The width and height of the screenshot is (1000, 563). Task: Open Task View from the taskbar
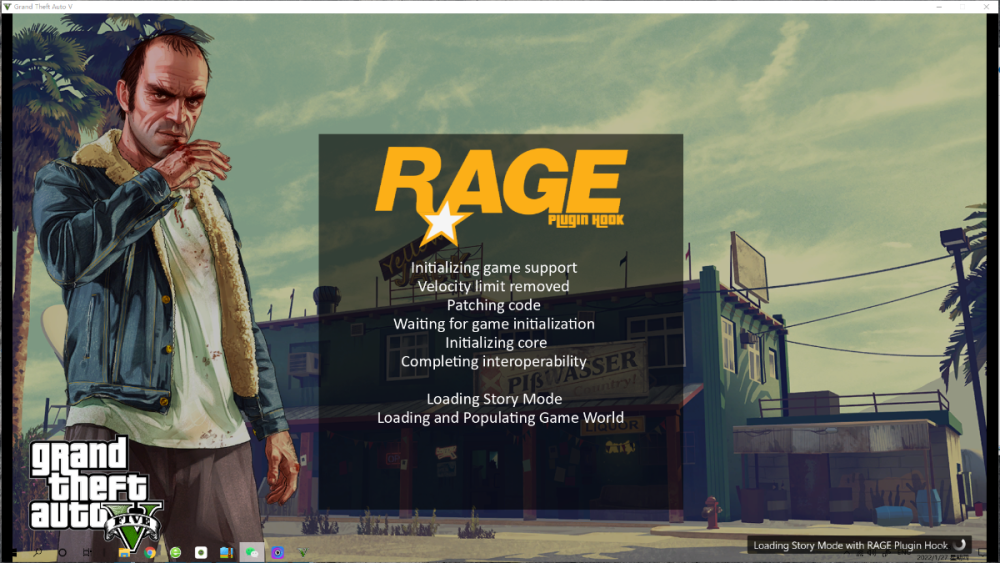click(88, 552)
